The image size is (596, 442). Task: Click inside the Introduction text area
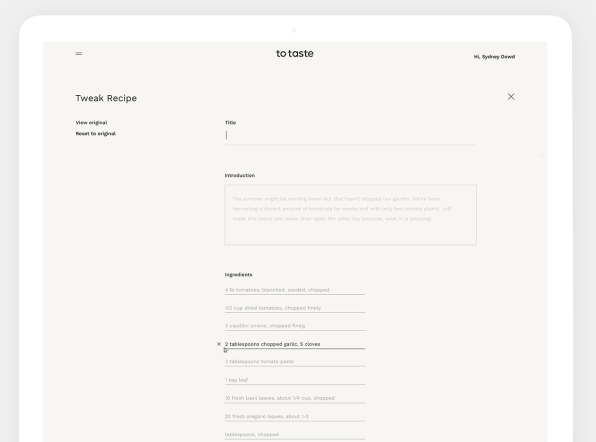(x=350, y=215)
